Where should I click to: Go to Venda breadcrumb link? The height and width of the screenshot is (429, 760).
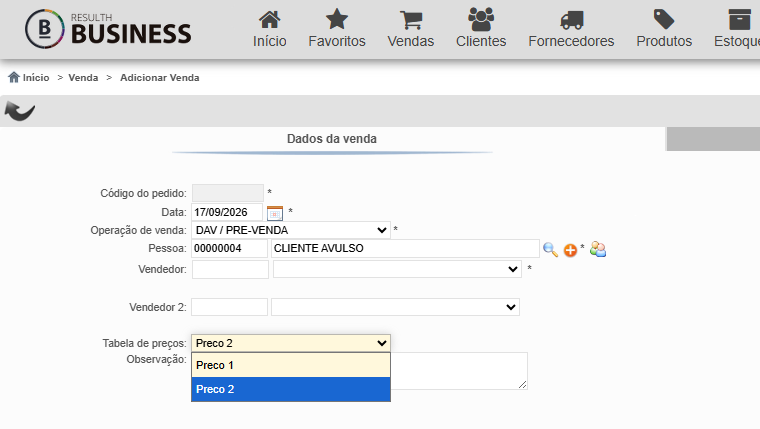point(83,78)
